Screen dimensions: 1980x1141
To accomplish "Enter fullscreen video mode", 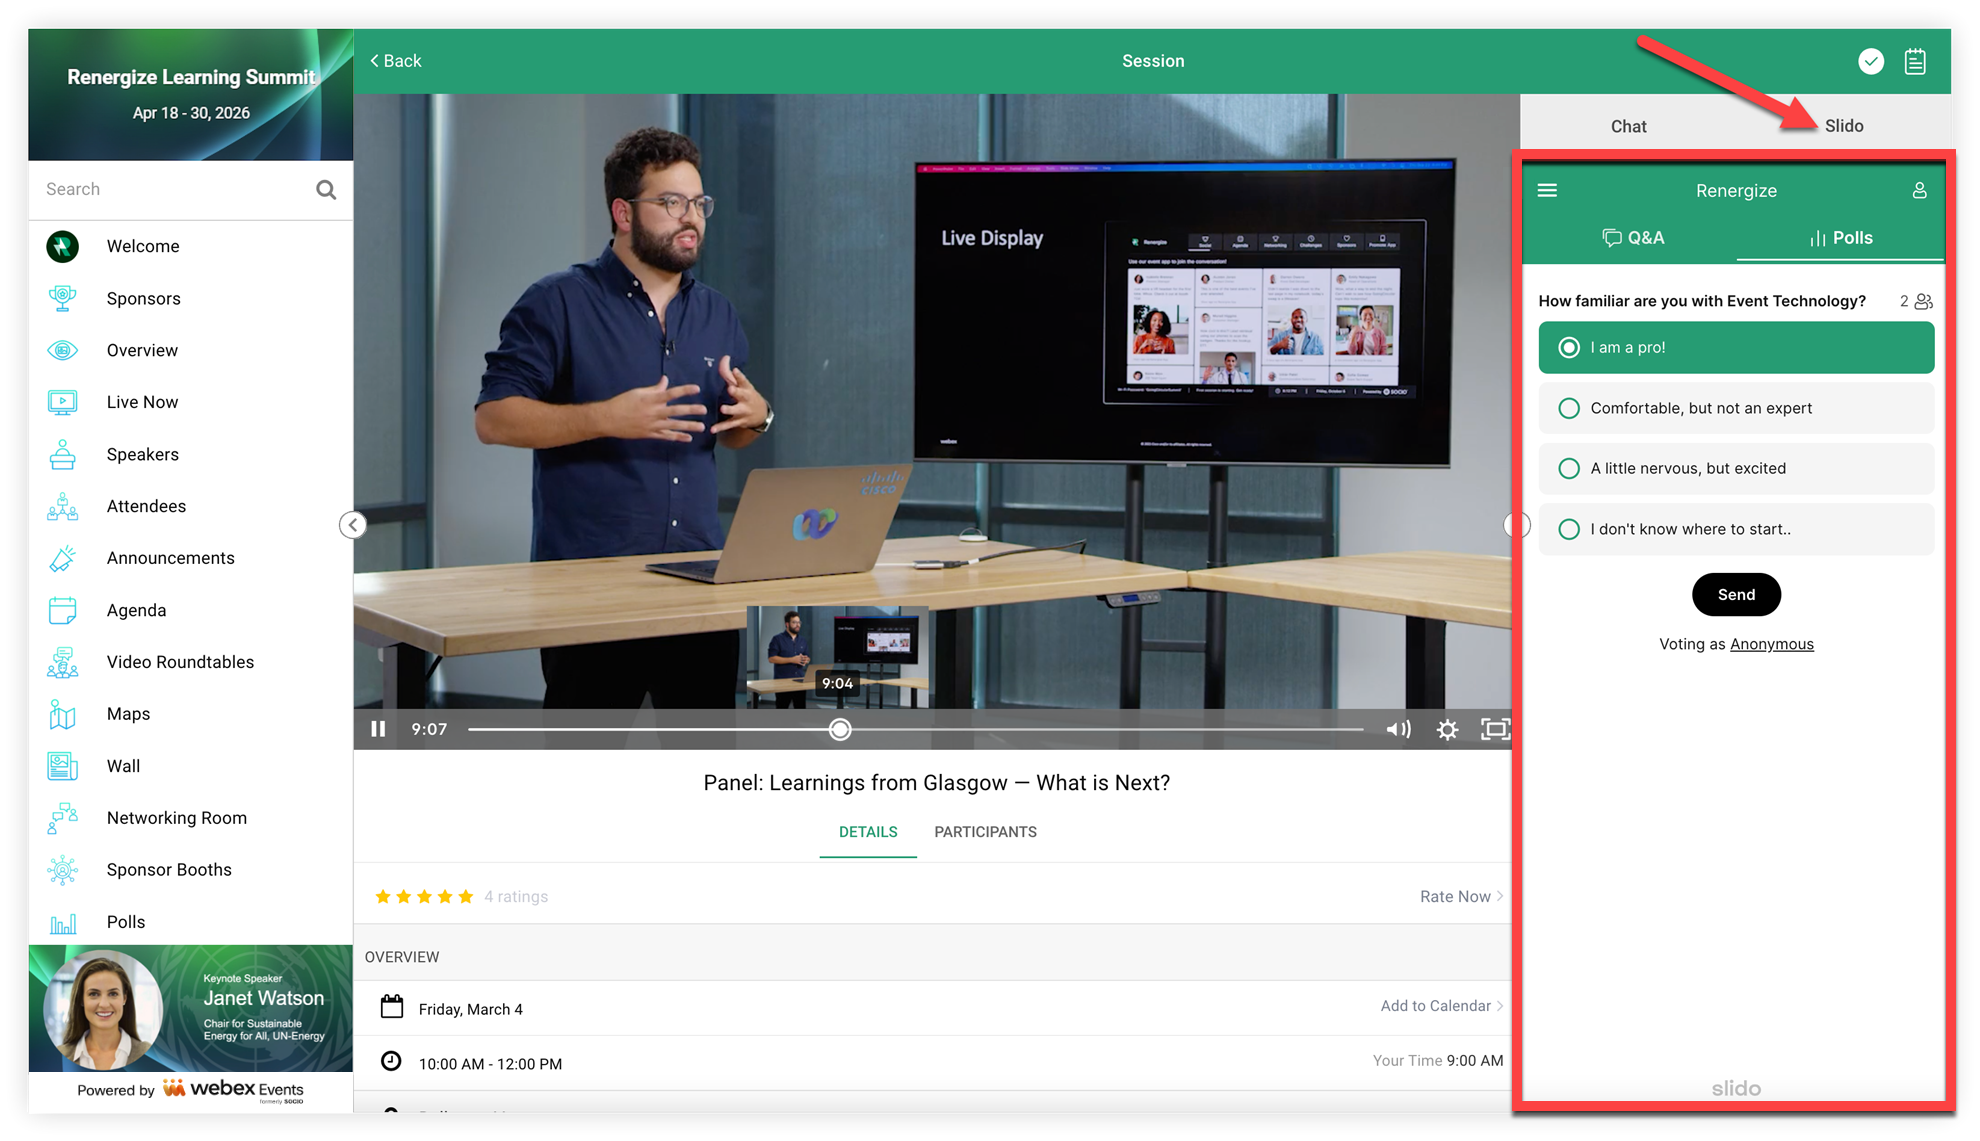I will (x=1495, y=729).
